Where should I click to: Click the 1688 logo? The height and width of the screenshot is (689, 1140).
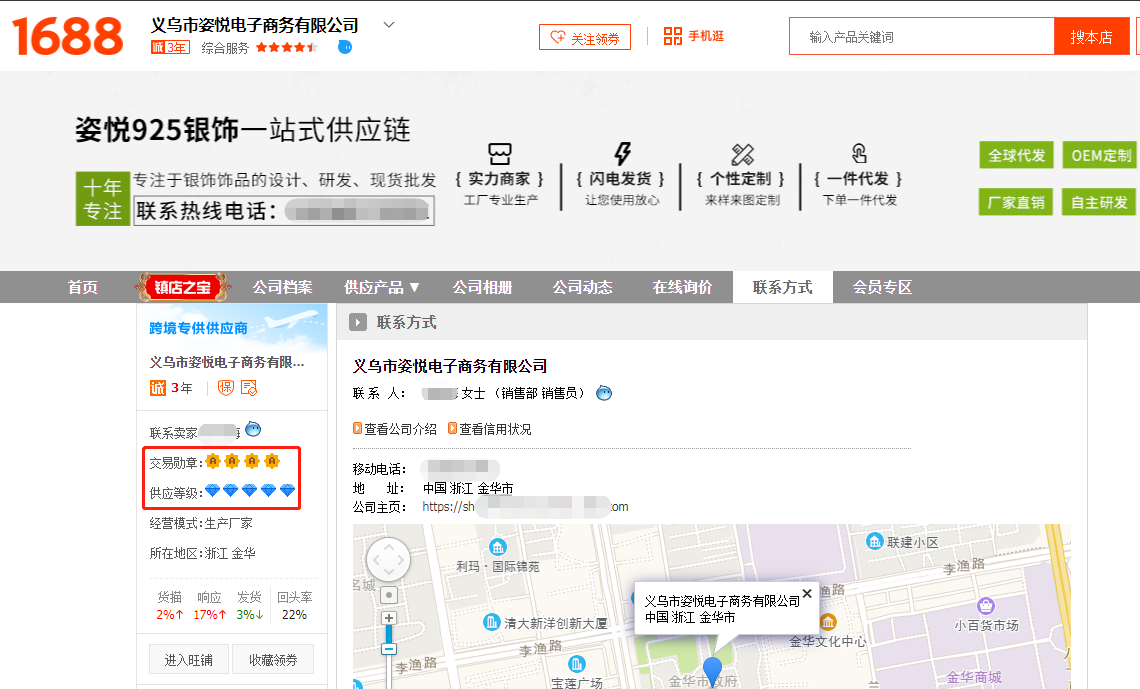click(x=68, y=36)
